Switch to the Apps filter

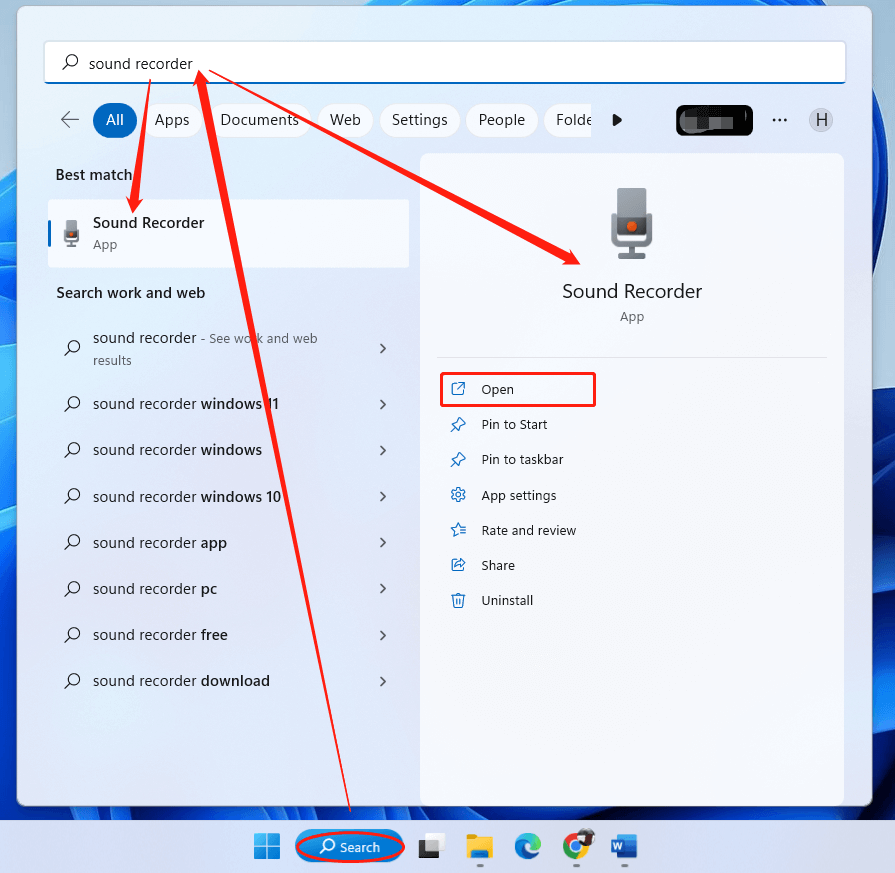172,119
